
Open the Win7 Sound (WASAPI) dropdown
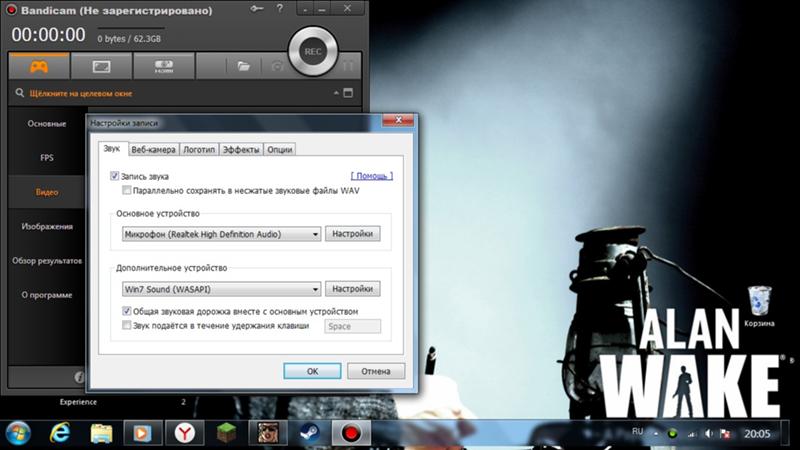(x=221, y=289)
